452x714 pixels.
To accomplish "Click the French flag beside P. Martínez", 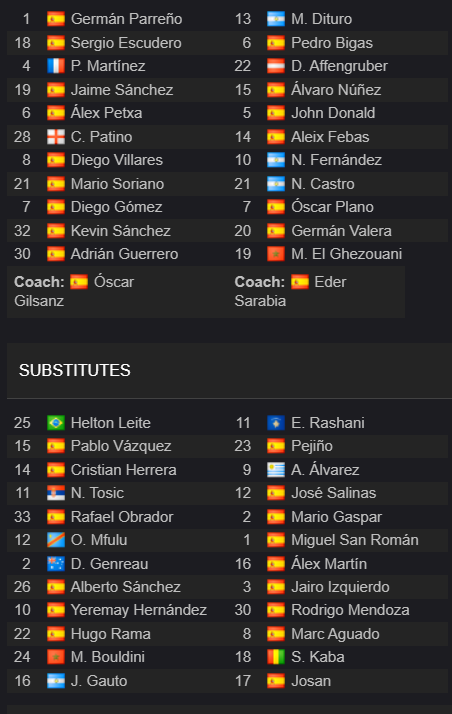I will coord(56,66).
